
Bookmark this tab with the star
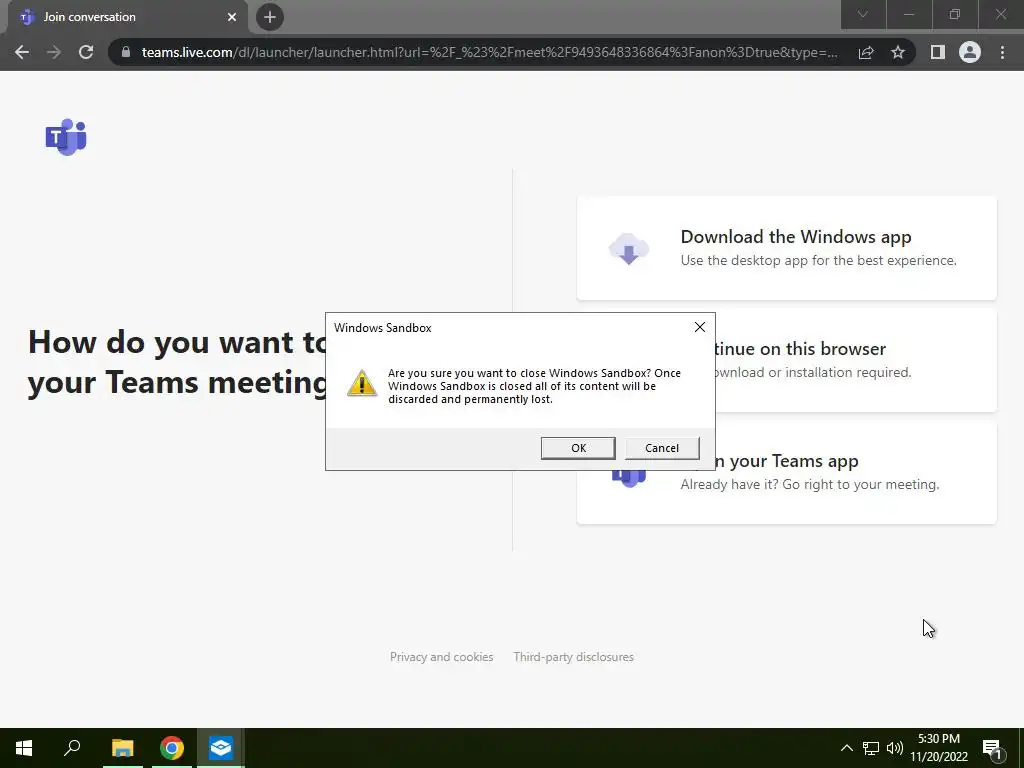point(898,52)
